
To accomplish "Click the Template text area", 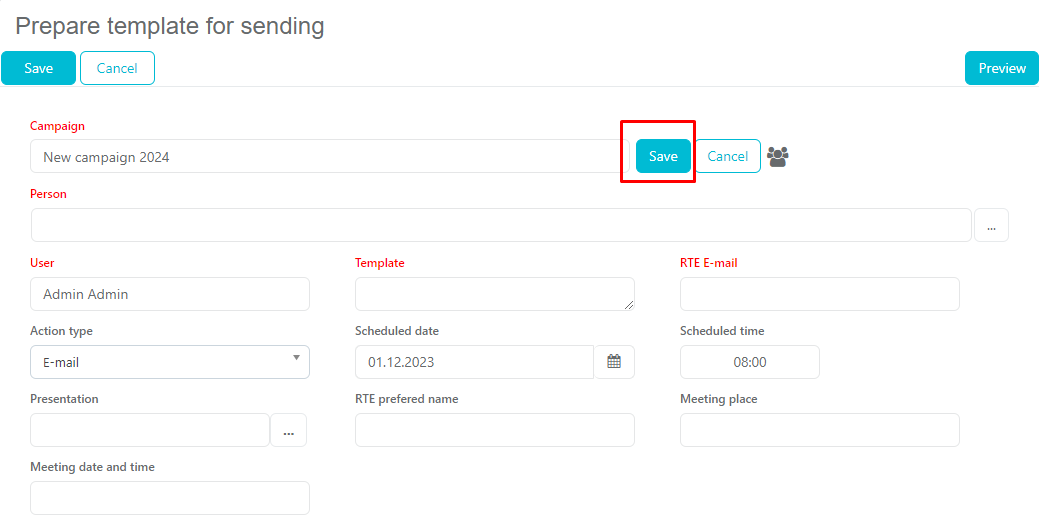I will 494,294.
